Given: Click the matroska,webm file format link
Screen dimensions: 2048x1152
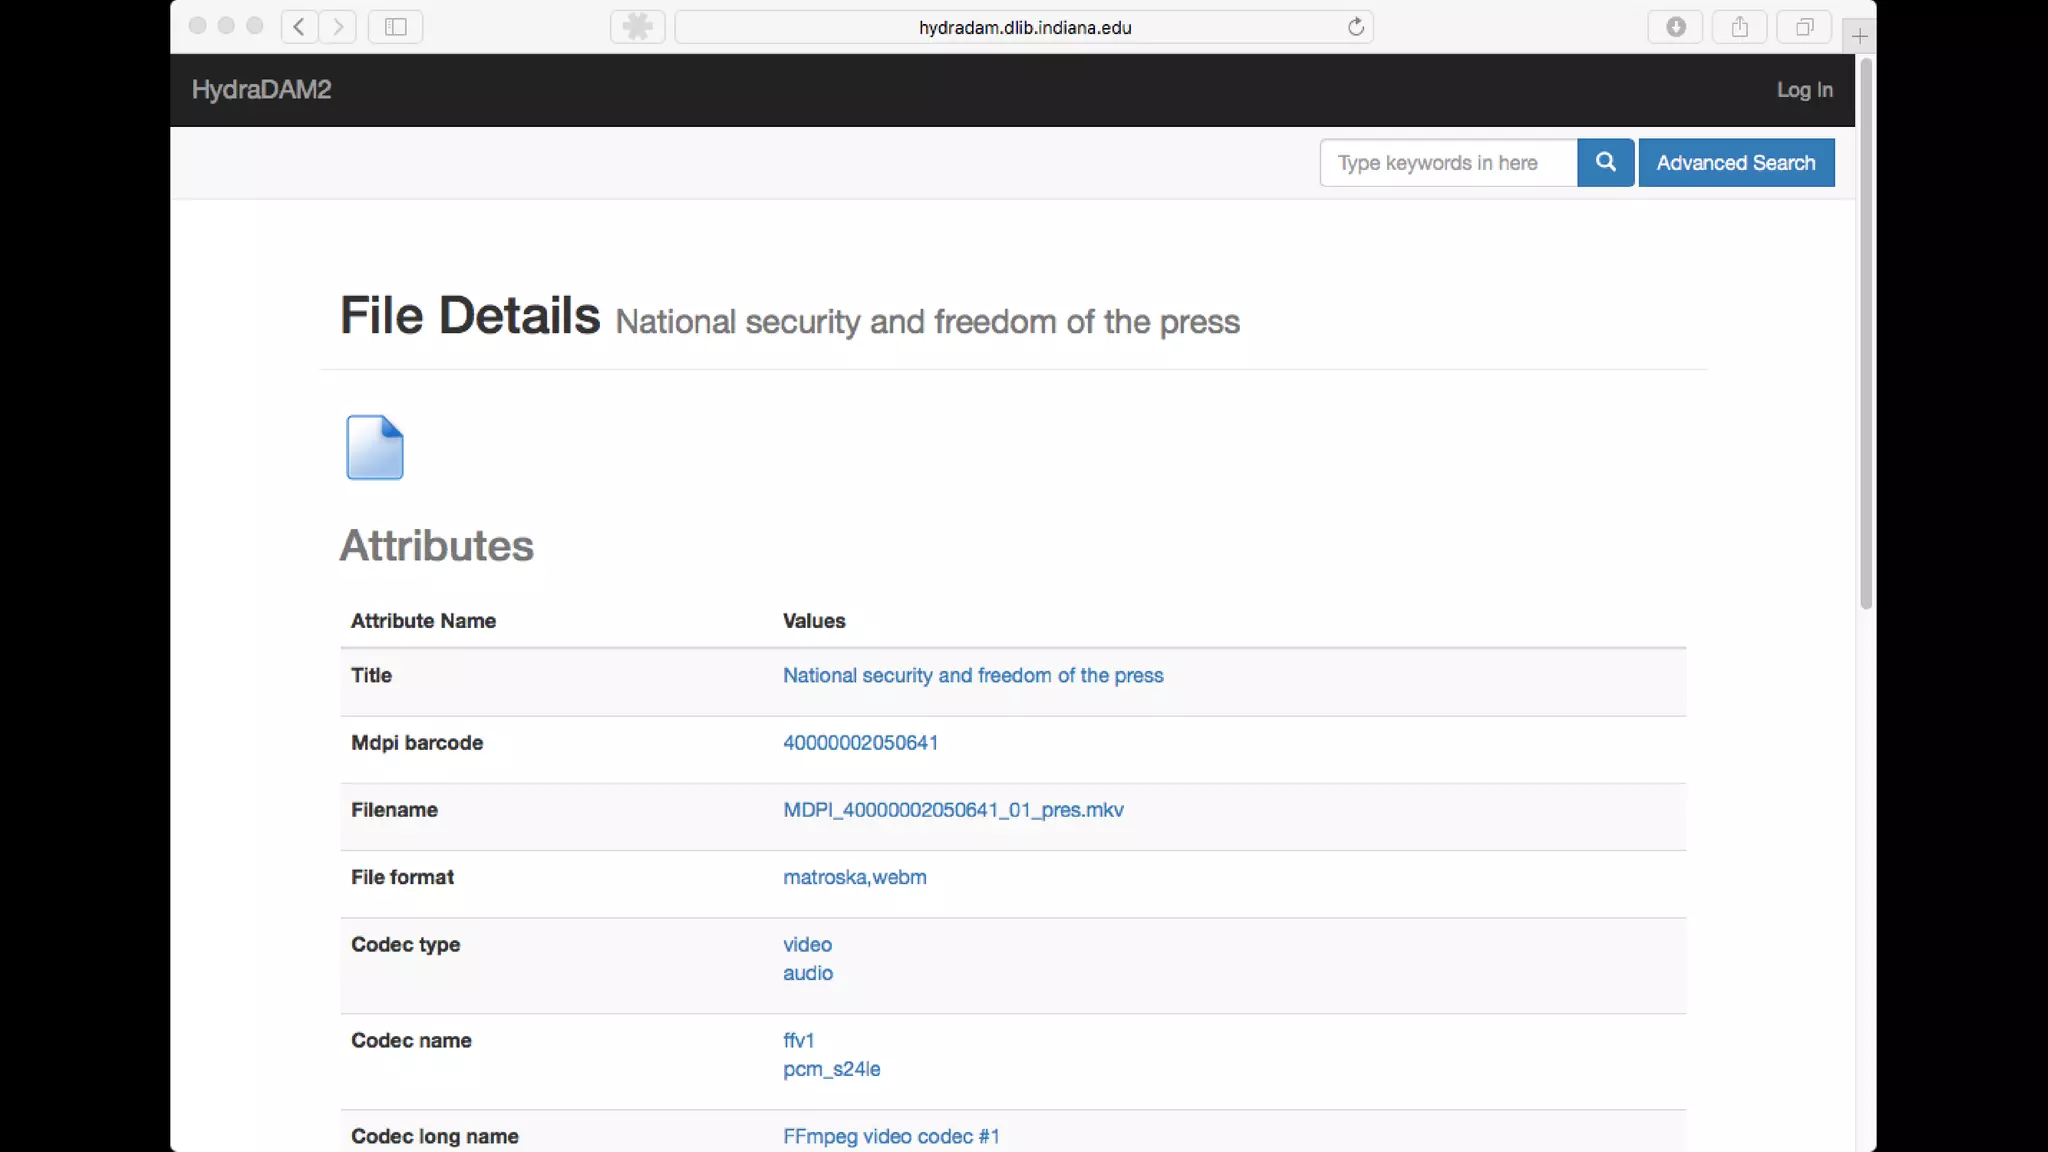Looking at the screenshot, I should 854,877.
